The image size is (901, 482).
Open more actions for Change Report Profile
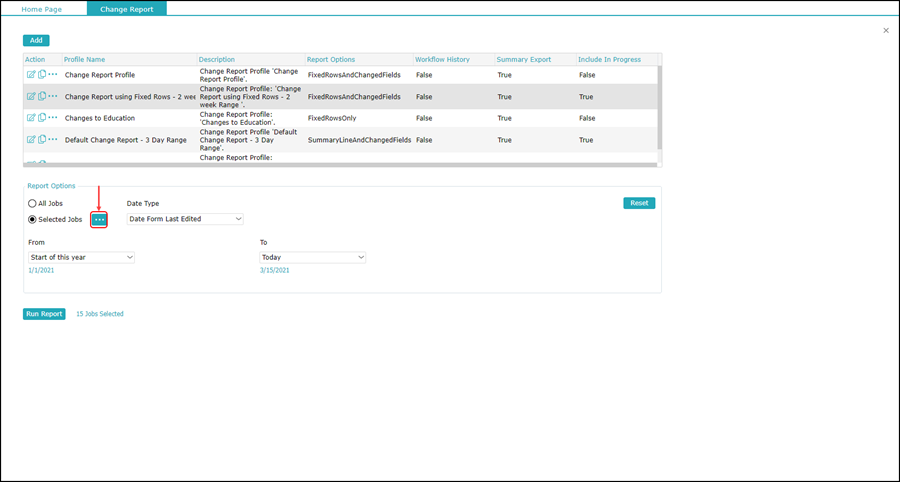pyautogui.click(x=53, y=75)
